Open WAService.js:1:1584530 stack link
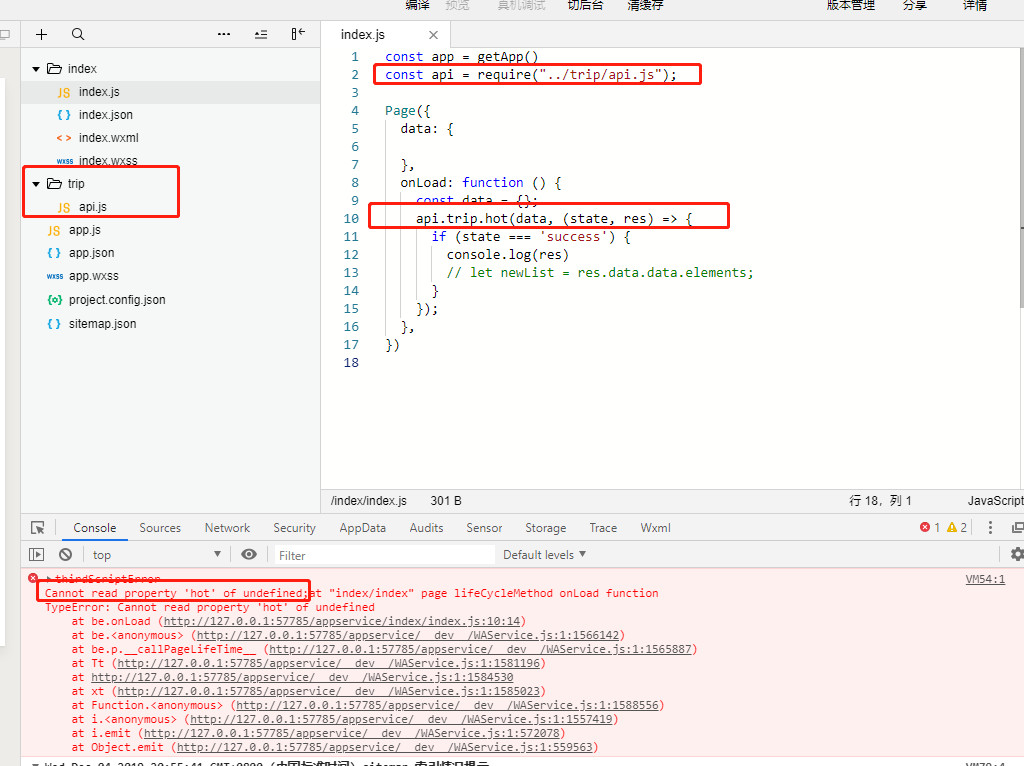 click(302, 677)
